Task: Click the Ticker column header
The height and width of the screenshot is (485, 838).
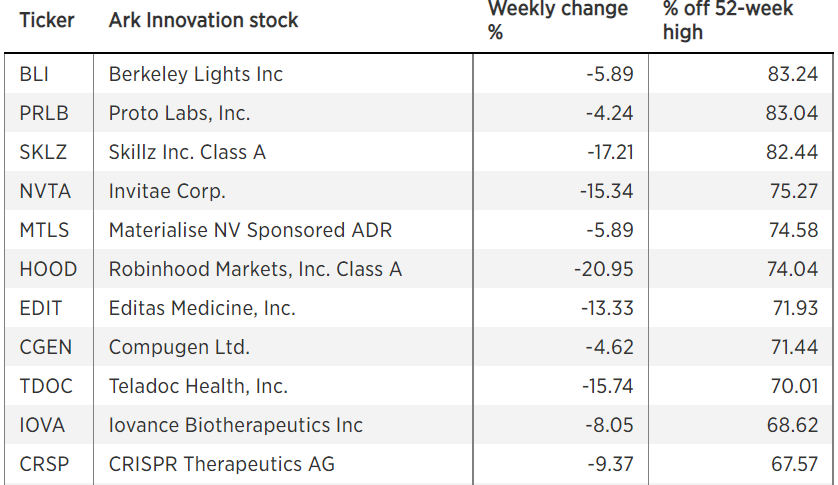Action: pyautogui.click(x=47, y=20)
